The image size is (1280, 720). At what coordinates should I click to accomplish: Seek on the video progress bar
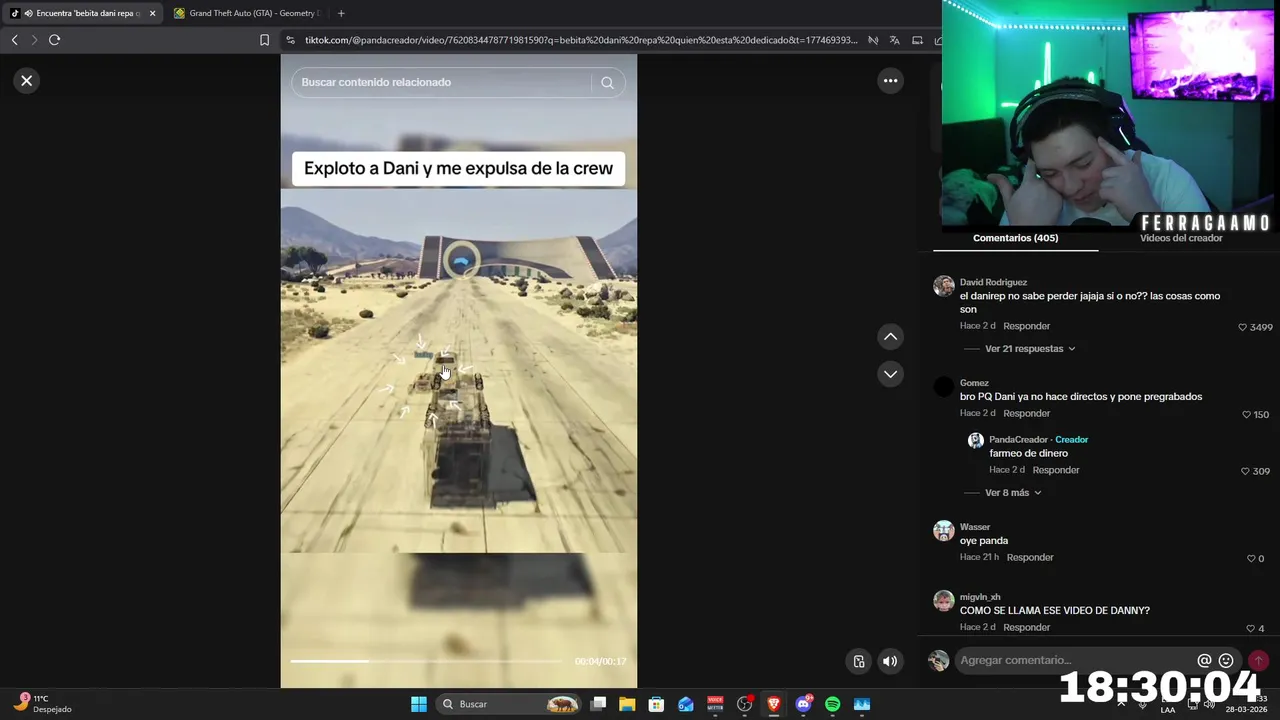426,661
